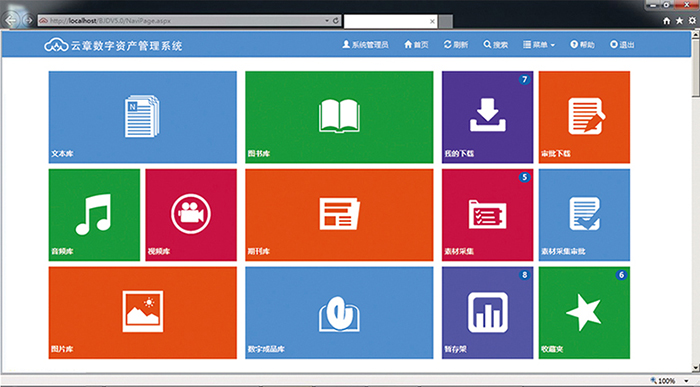Image resolution: width=700 pixels, height=387 pixels.
Task: Open the 素材采集 material collection tile
Action: tap(488, 215)
